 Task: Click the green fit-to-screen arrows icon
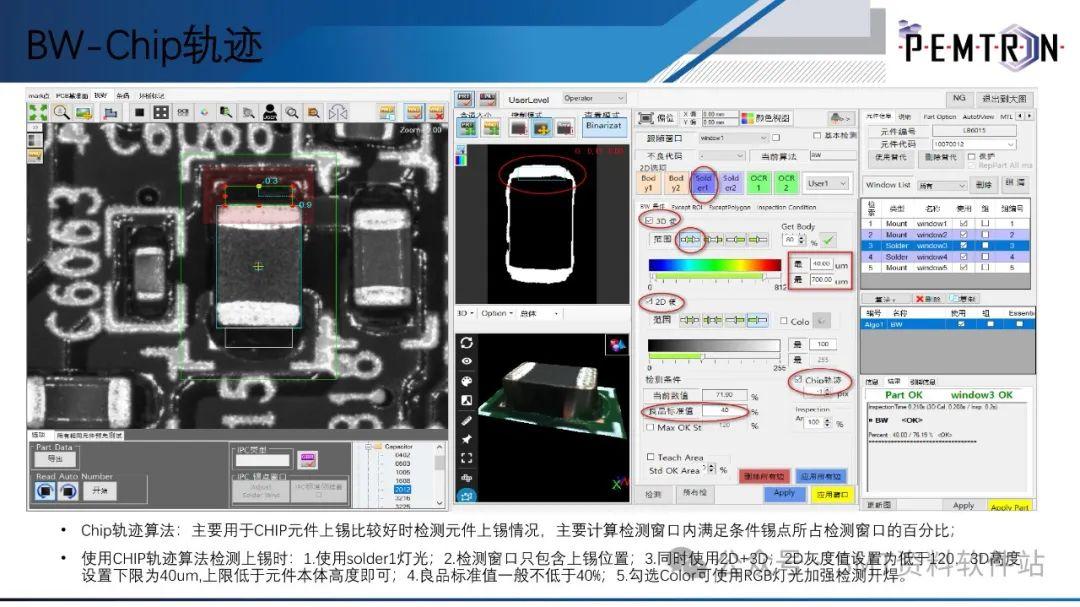pos(39,111)
